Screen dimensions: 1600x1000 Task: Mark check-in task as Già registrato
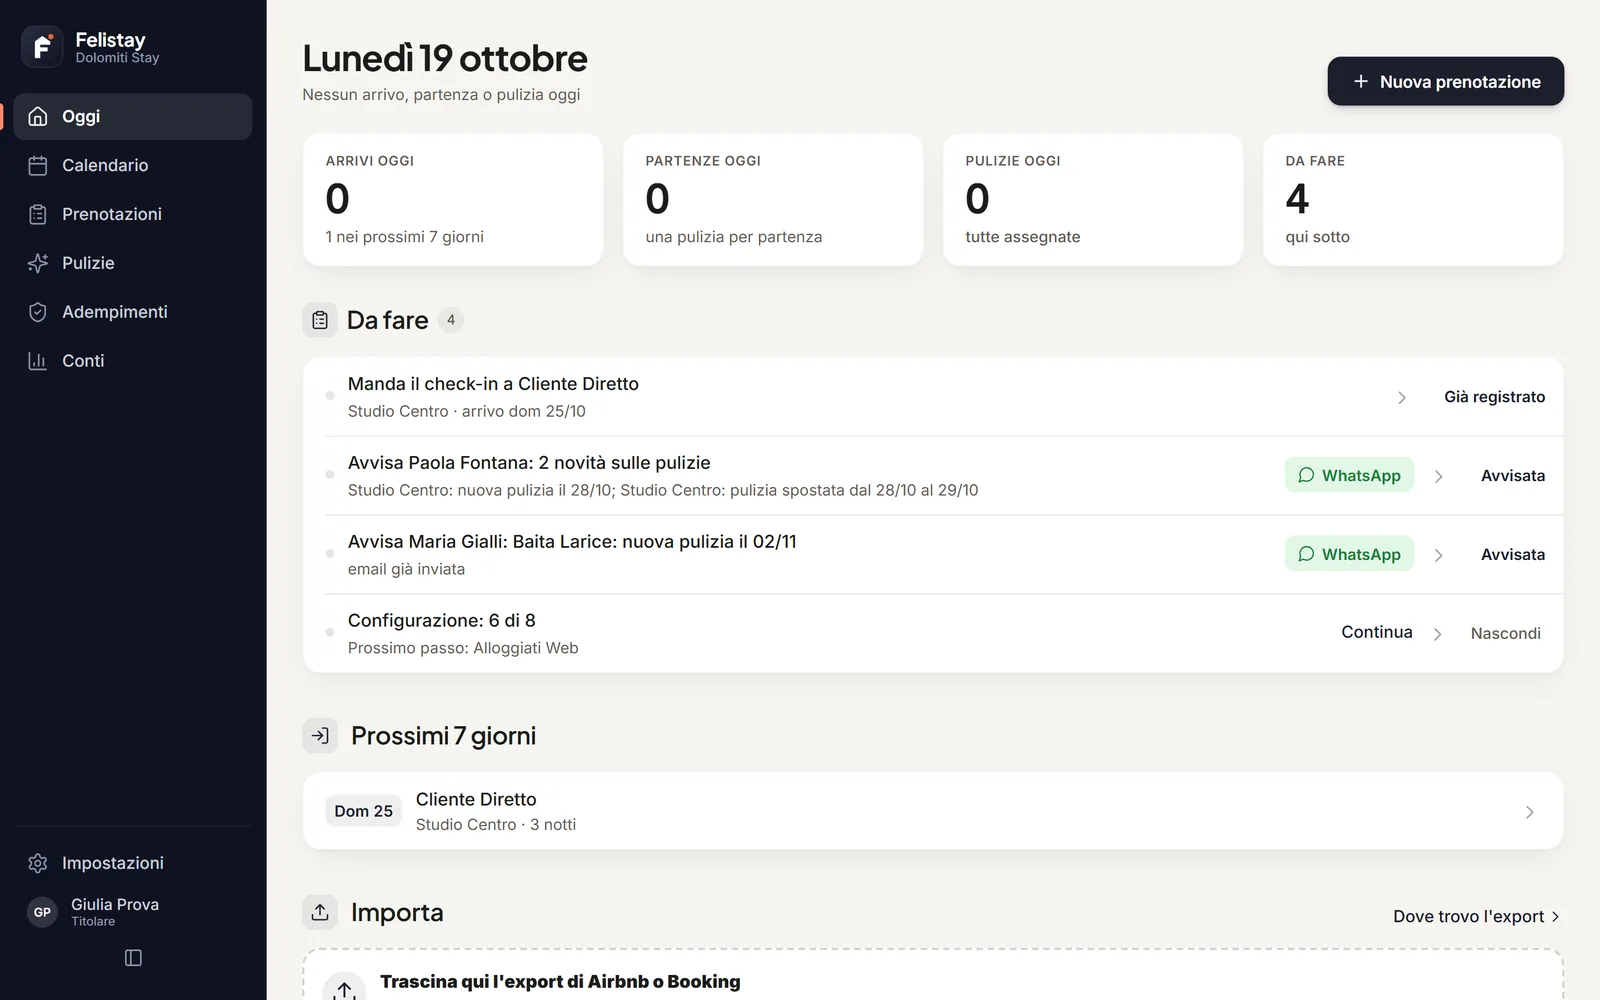tap(1494, 397)
